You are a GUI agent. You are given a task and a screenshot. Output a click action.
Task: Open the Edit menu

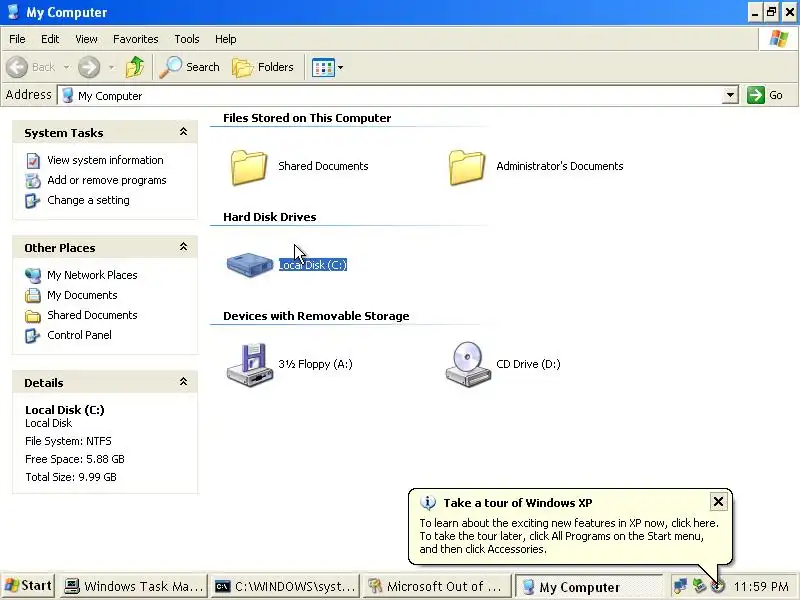tap(50, 39)
